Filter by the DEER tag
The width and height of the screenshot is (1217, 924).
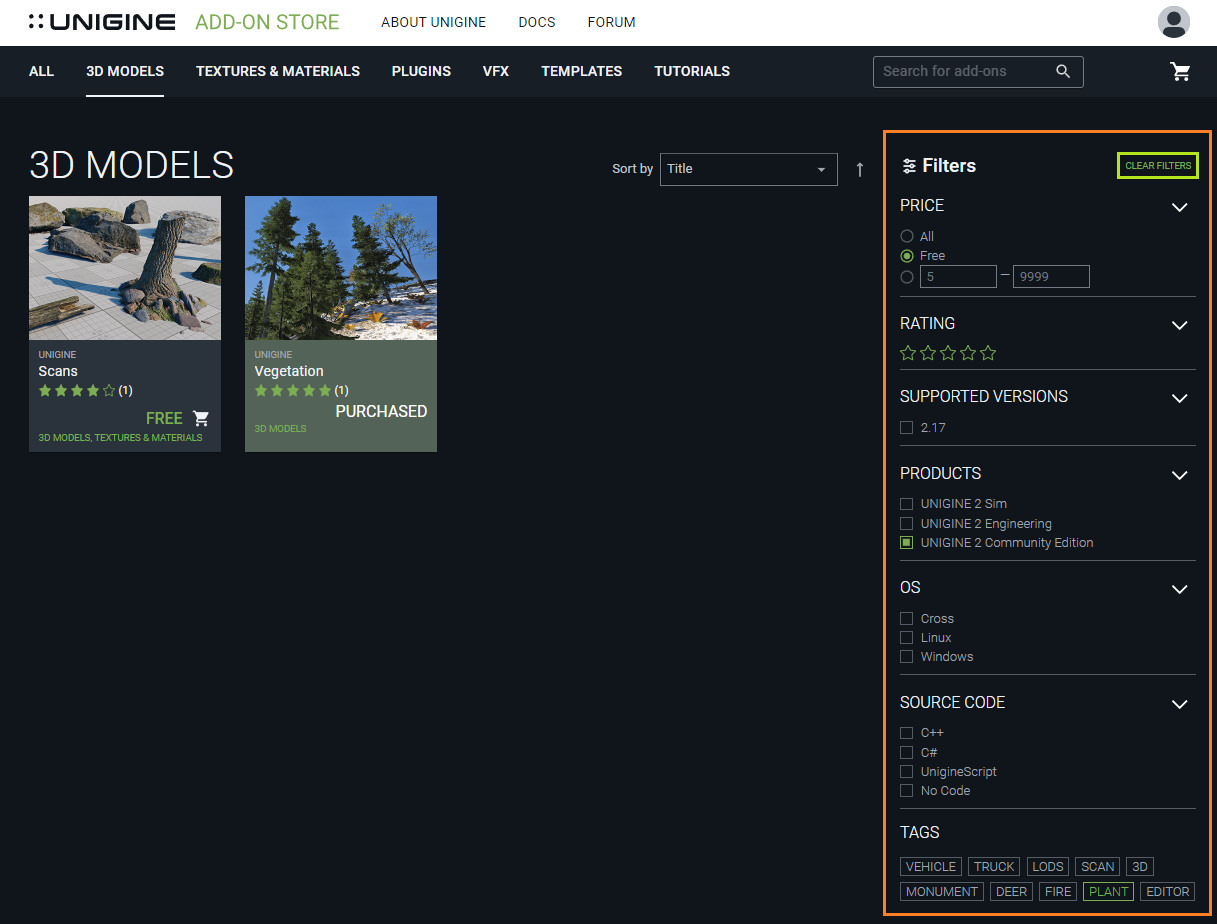(1011, 892)
